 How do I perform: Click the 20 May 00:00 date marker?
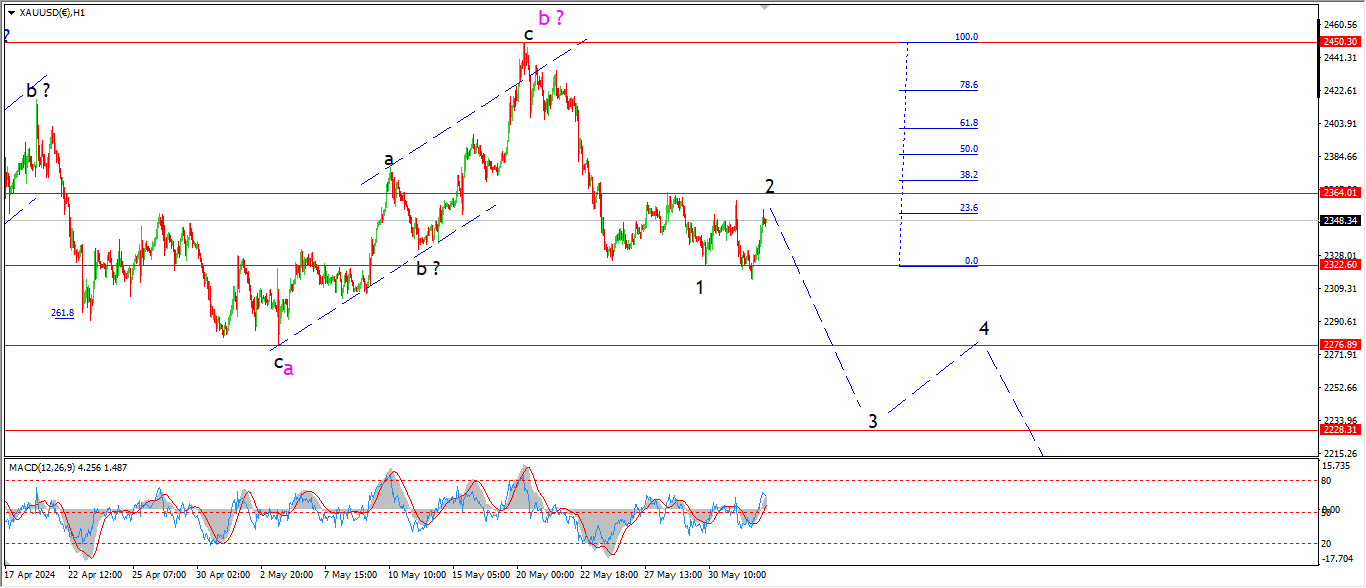[x=547, y=575]
